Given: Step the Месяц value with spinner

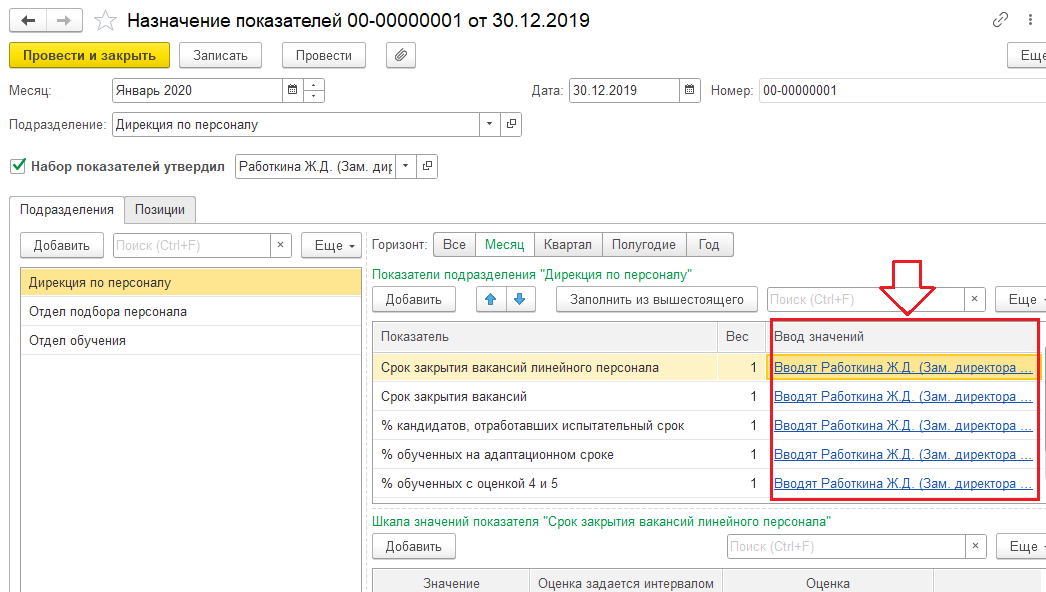Looking at the screenshot, I should (314, 90).
